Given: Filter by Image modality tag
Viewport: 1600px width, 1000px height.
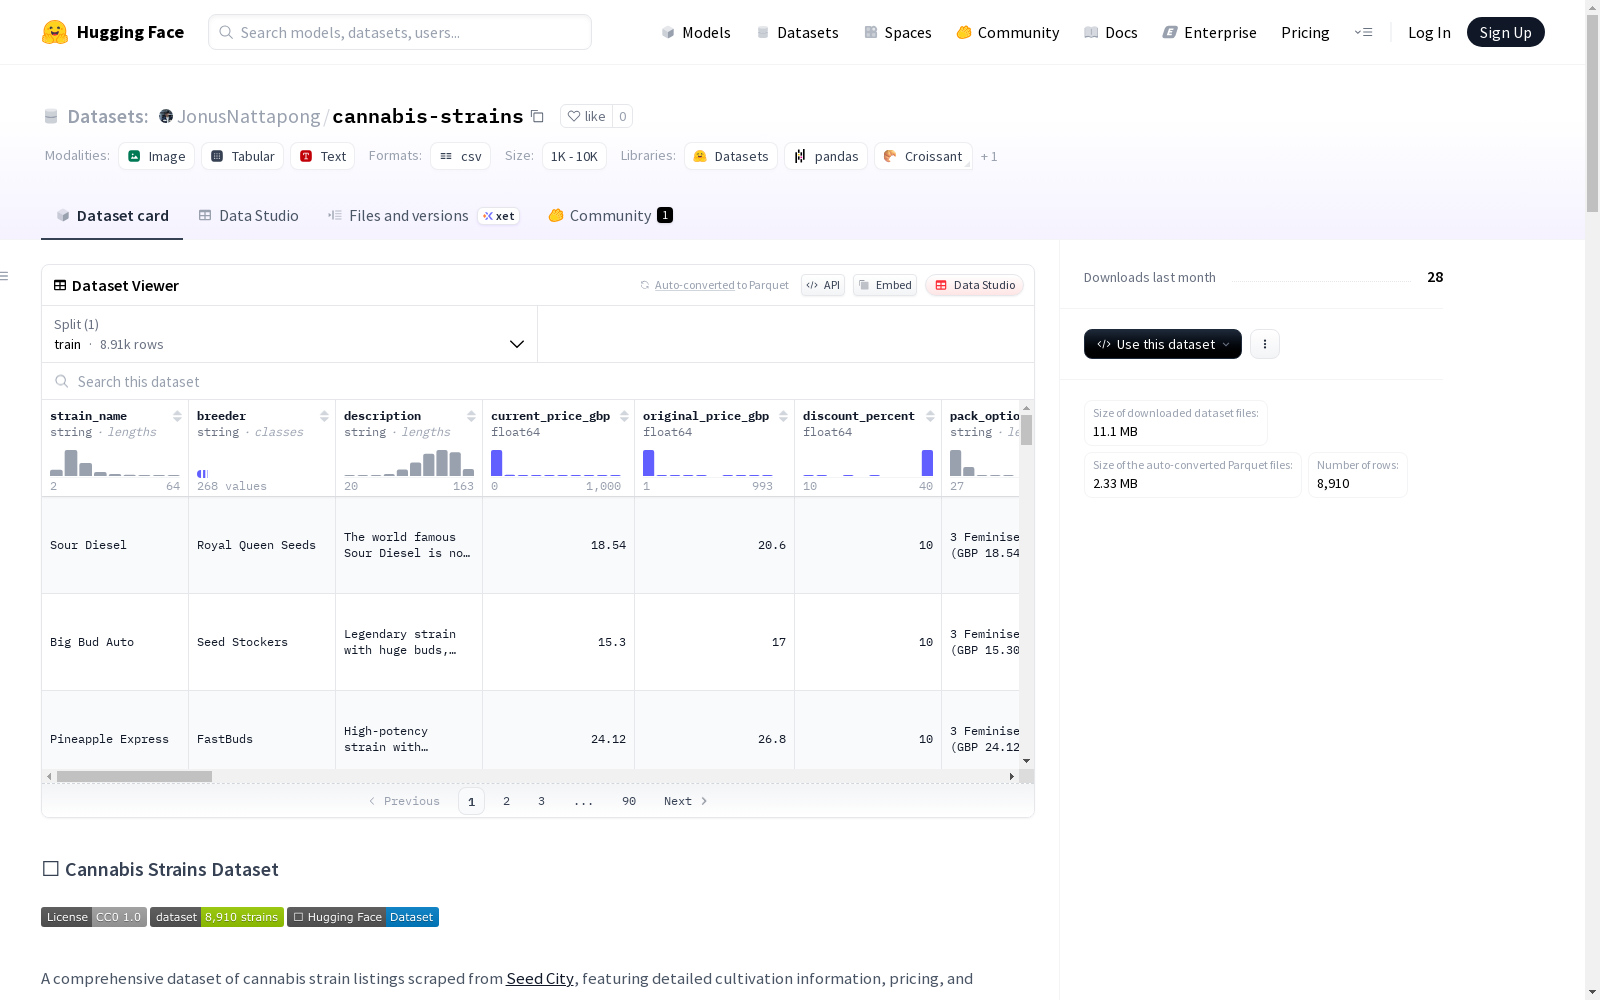Looking at the screenshot, I should [157, 156].
